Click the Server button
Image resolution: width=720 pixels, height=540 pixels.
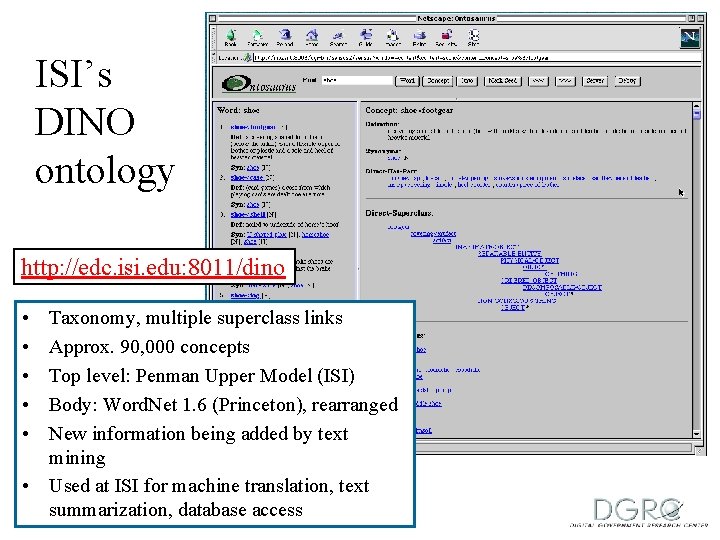pos(595,81)
